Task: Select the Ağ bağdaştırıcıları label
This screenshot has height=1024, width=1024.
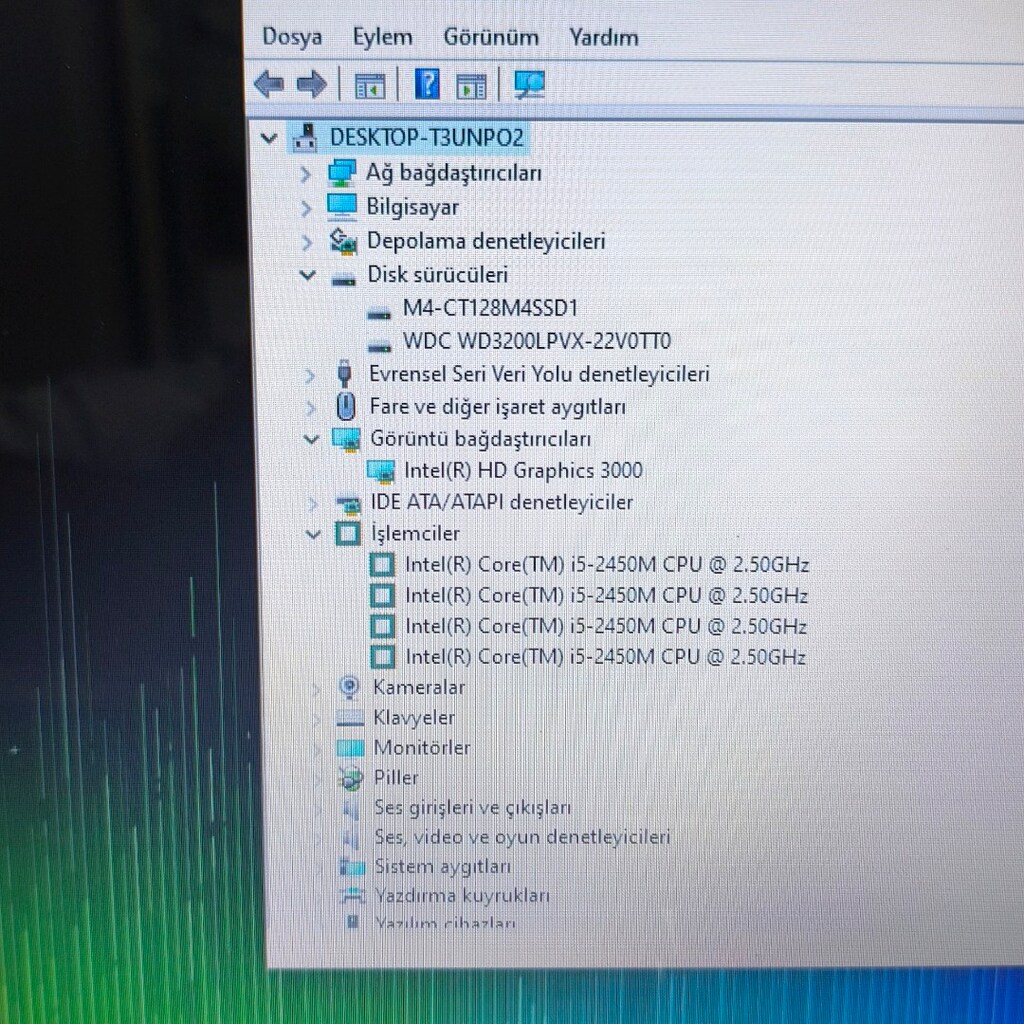Action: (453, 173)
